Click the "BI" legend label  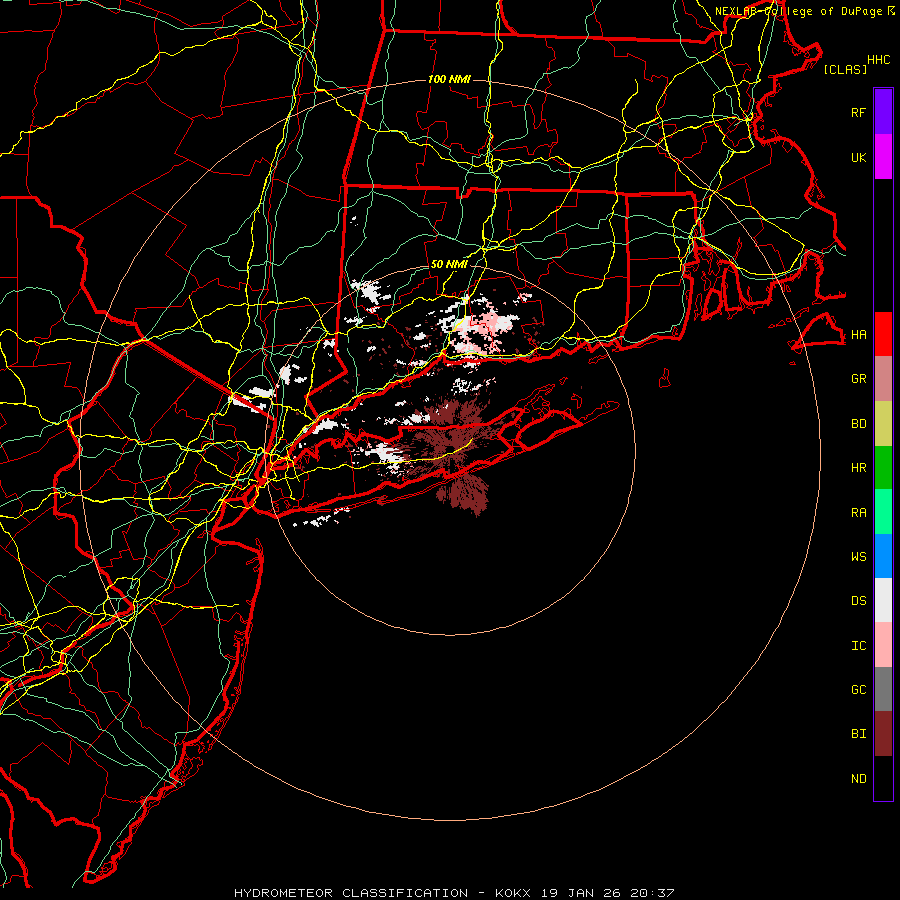click(x=858, y=734)
